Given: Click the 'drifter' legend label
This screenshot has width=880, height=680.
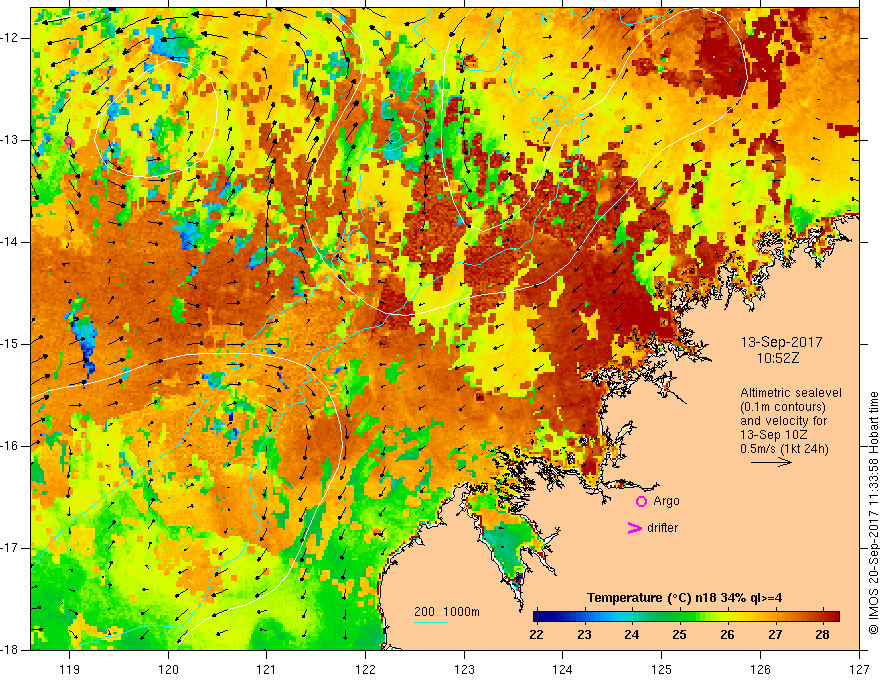Looking at the screenshot, I should click(662, 528).
